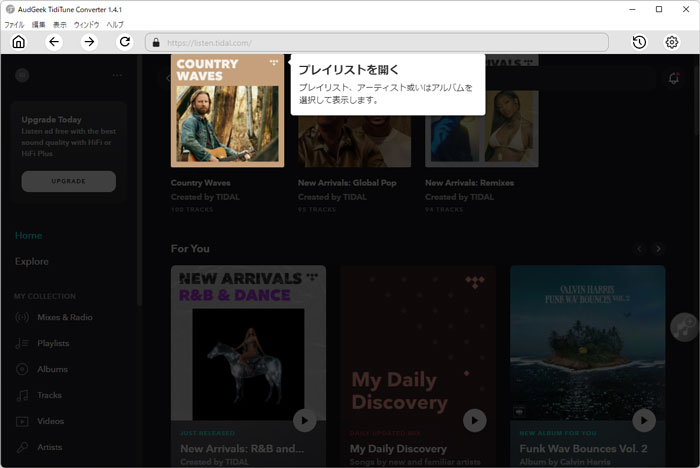Open New Arrivals: Global Pop cover
Screen dimensions: 700x468
354,142
